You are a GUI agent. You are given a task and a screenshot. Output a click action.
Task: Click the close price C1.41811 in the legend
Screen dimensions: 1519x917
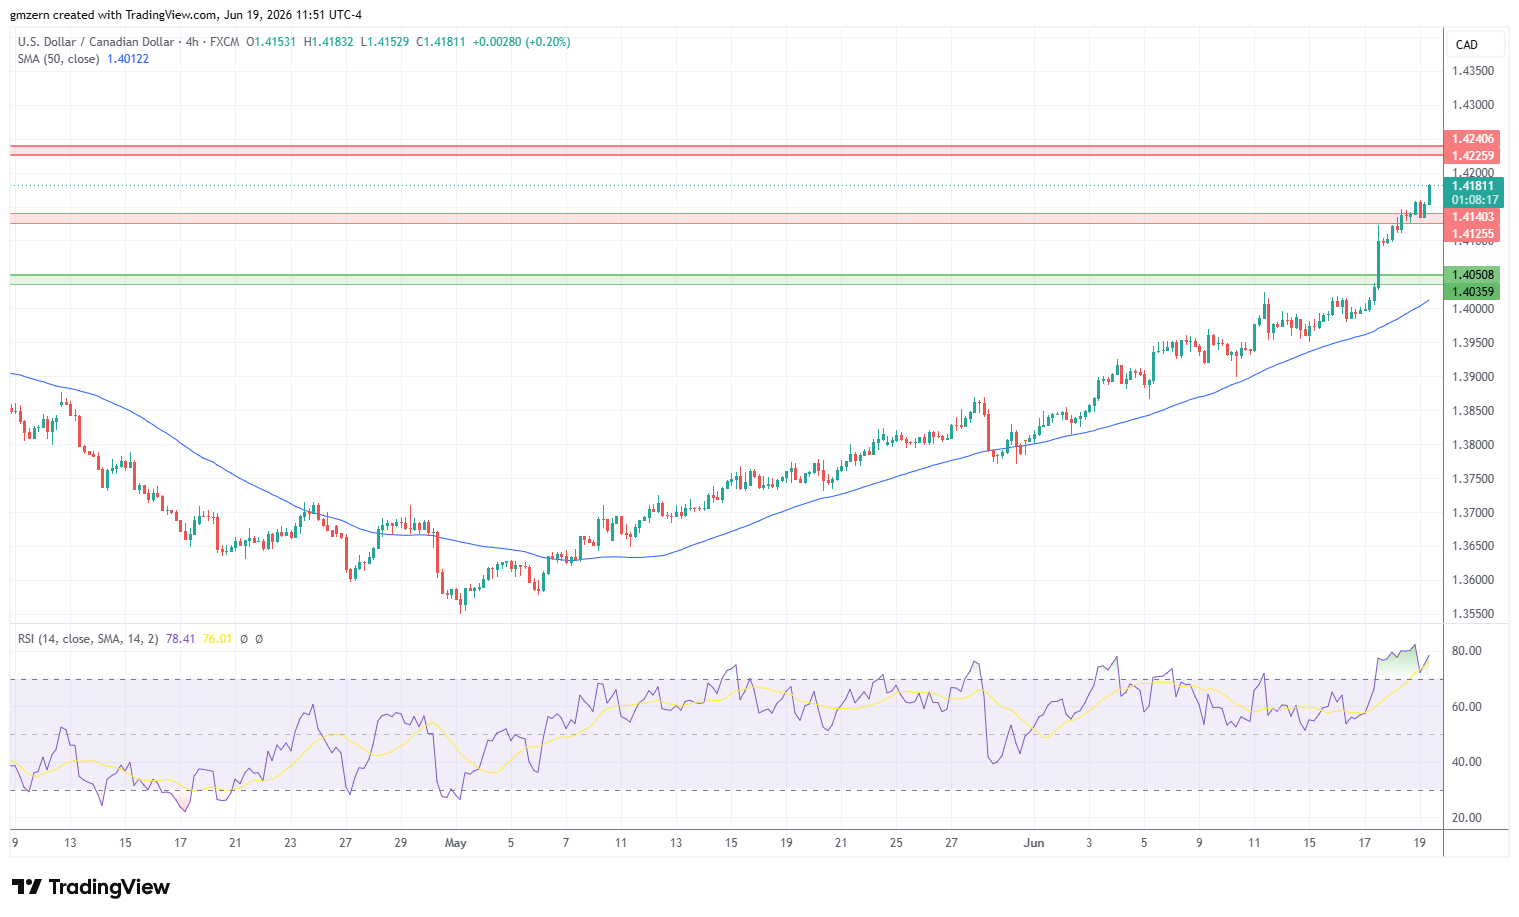[441, 42]
